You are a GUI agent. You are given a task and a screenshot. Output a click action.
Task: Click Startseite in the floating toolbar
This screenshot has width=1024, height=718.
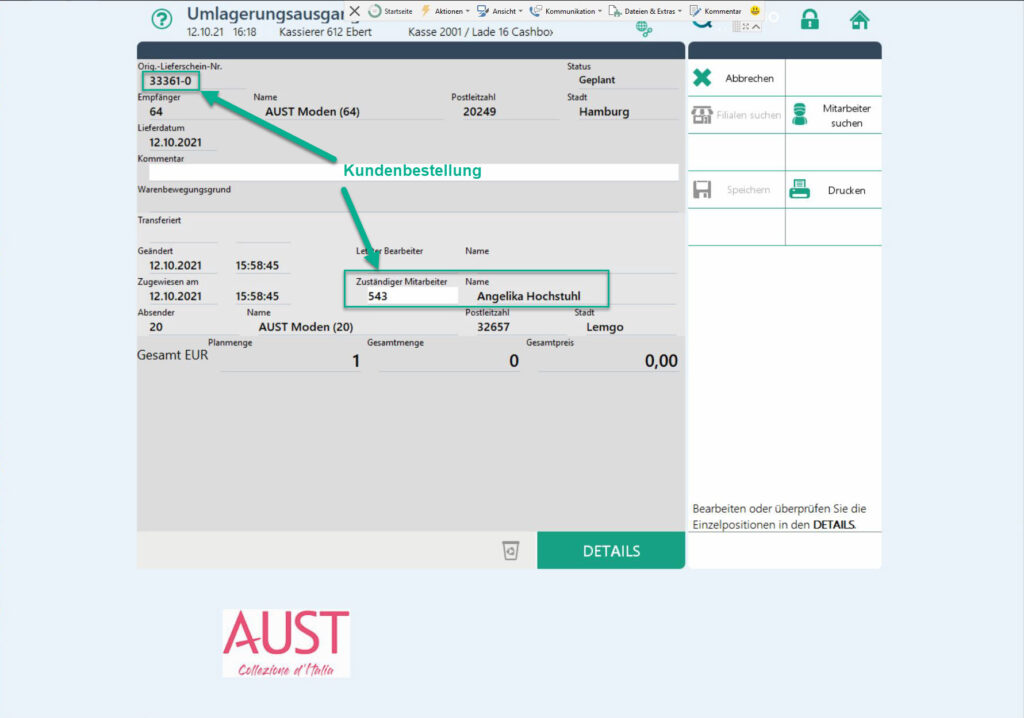(x=390, y=11)
